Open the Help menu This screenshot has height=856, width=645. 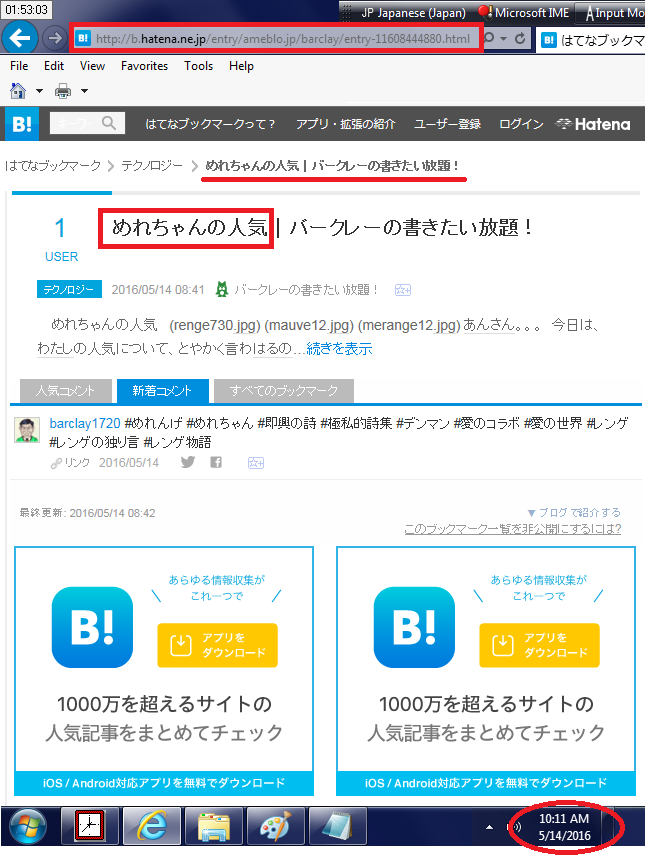(x=241, y=66)
